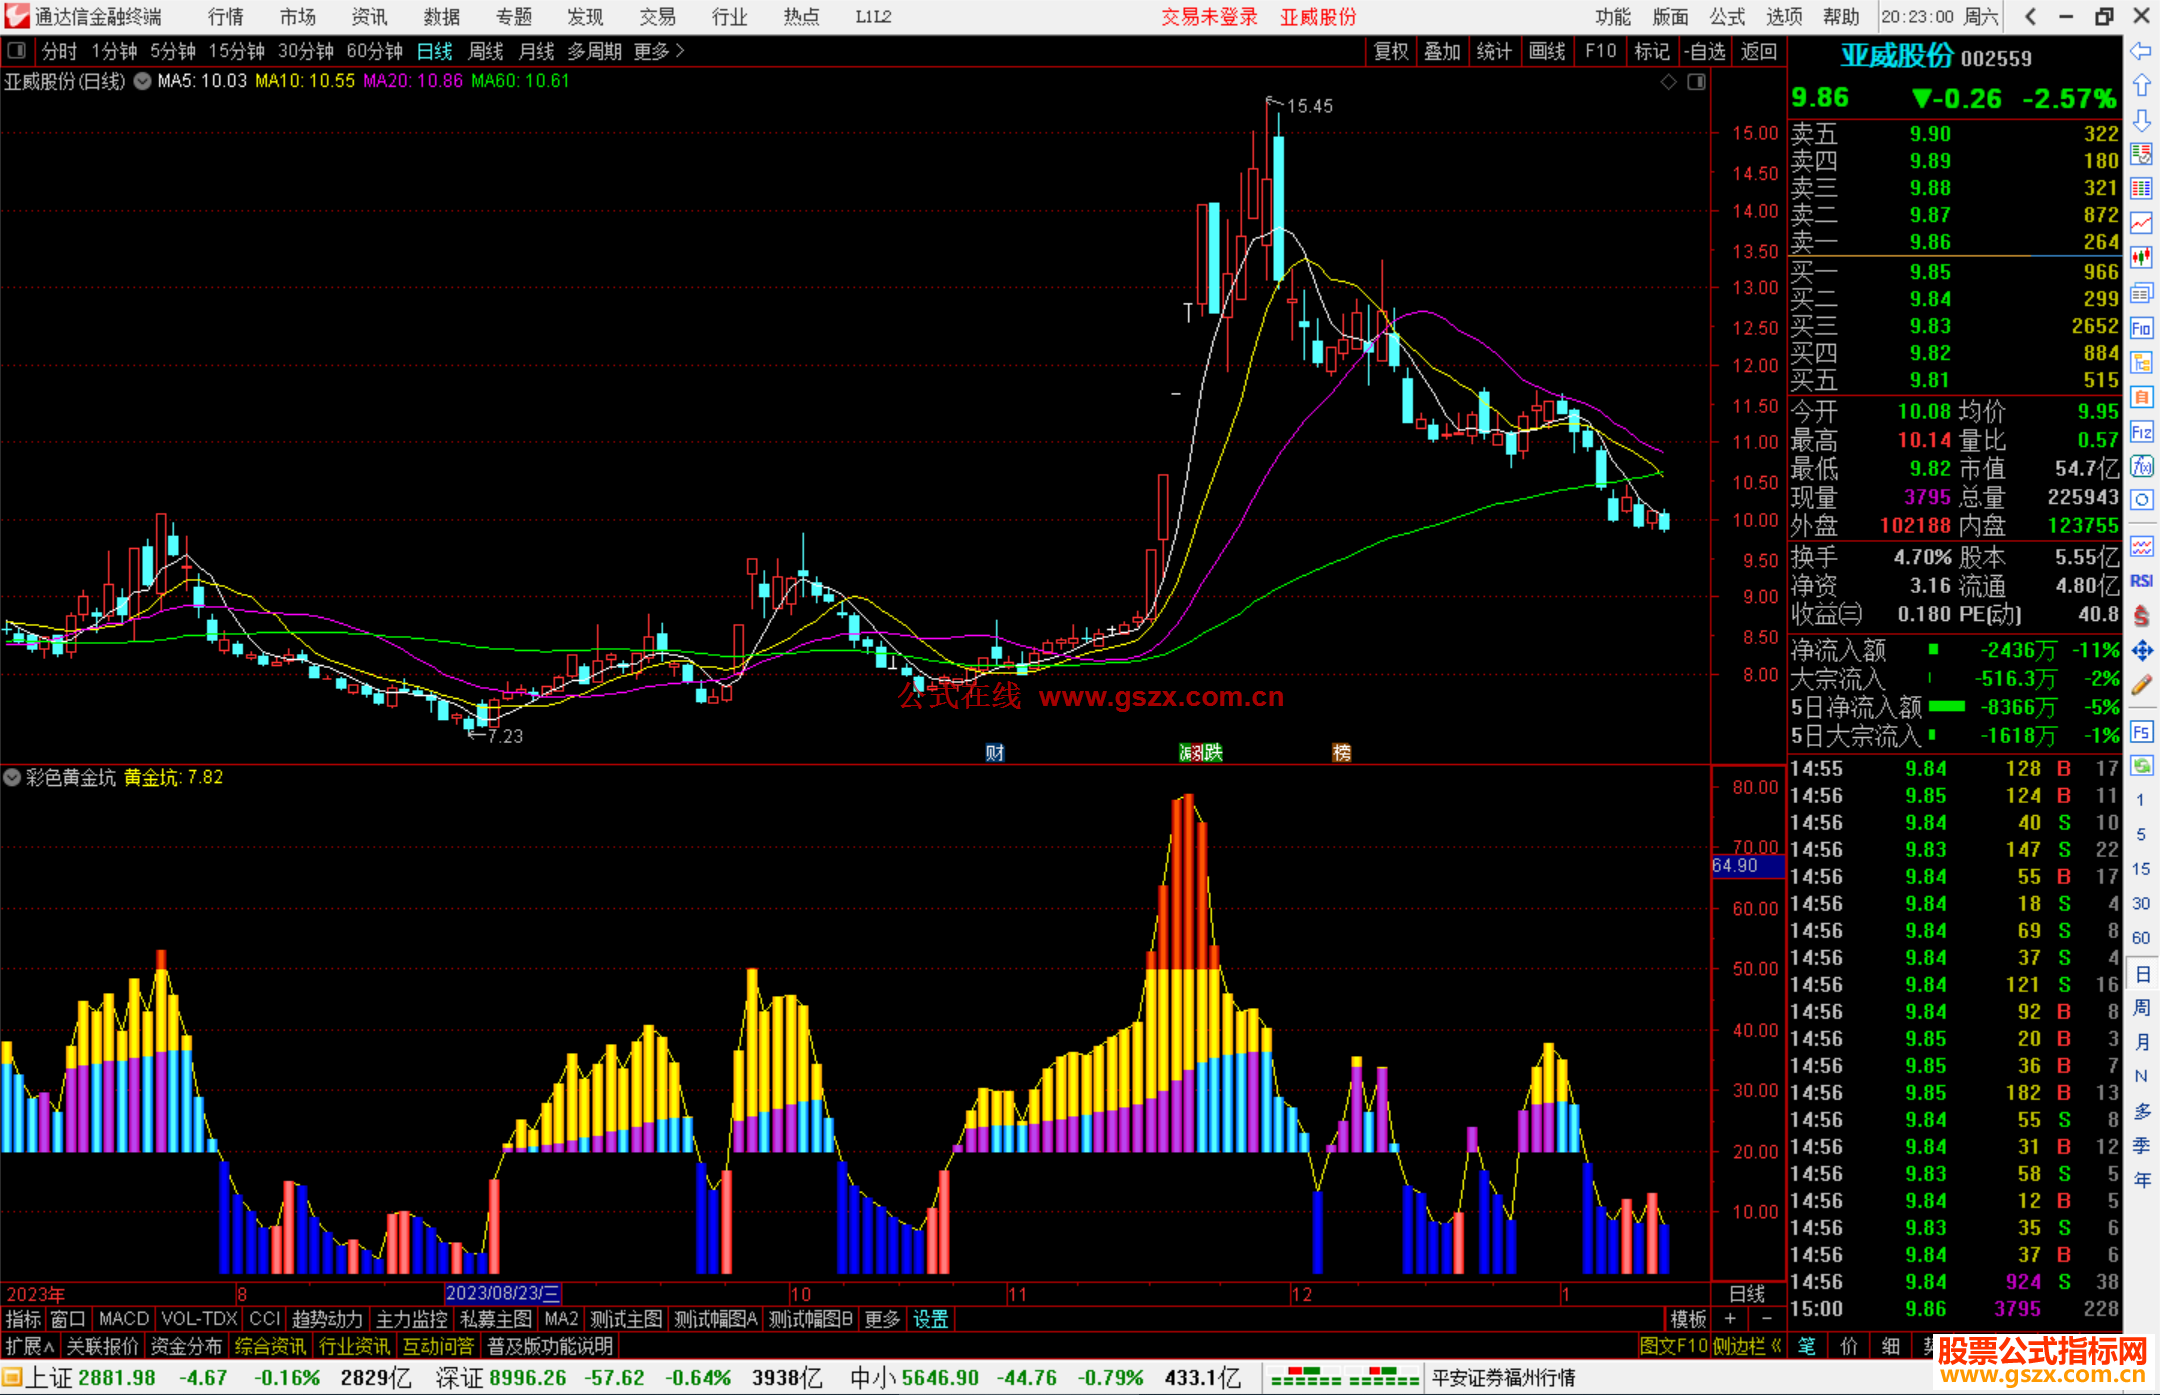Click the 设置 indicator settings link
The height and width of the screenshot is (1395, 2160).
(930, 1319)
